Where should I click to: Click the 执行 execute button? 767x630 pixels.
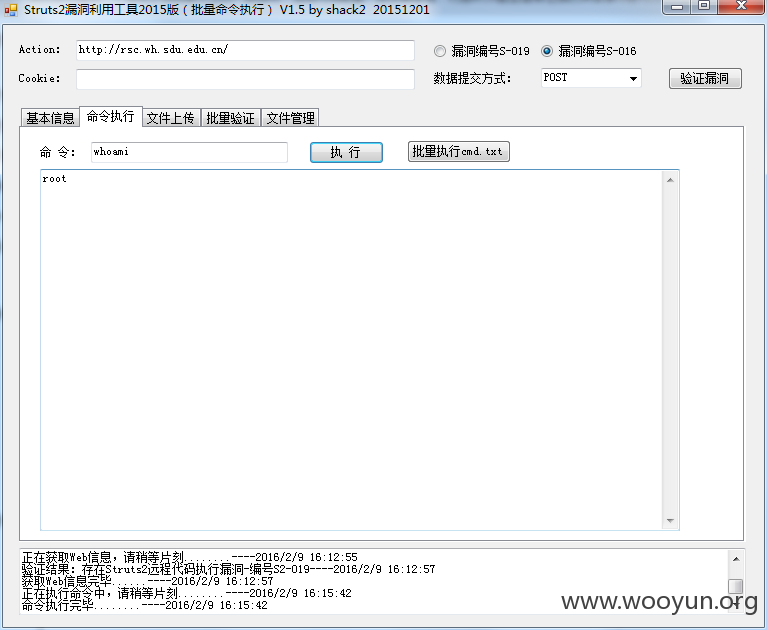point(346,152)
